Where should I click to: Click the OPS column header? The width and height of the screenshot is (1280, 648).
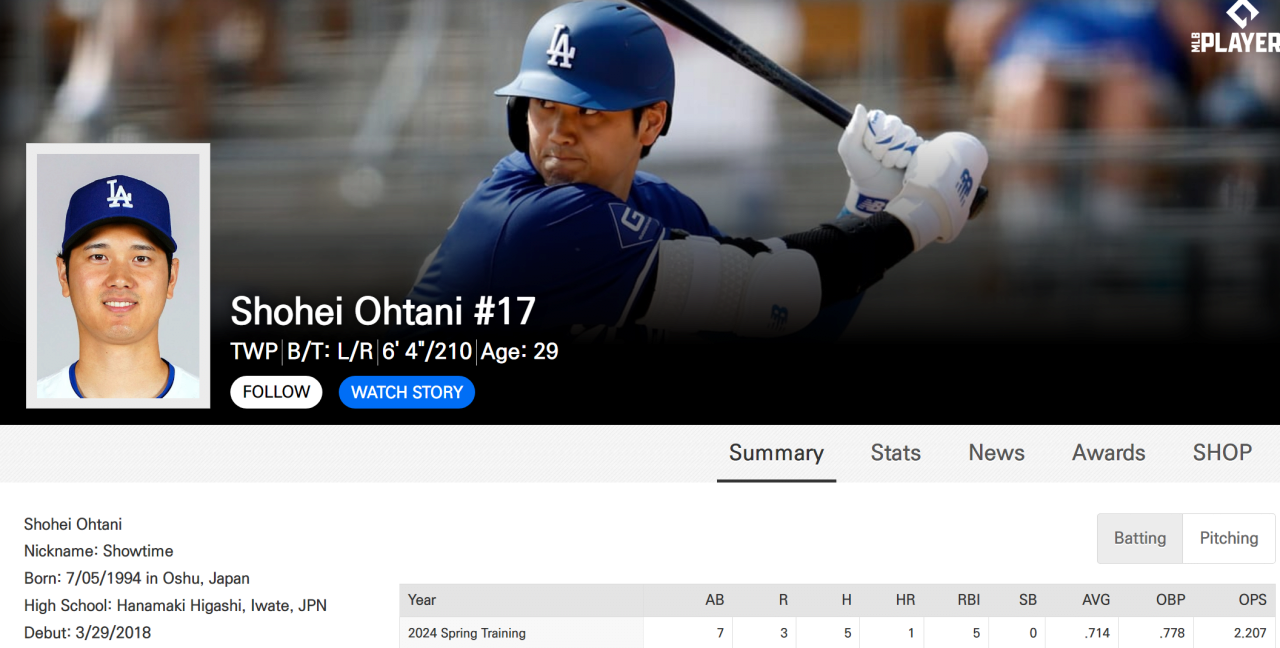point(1252,600)
